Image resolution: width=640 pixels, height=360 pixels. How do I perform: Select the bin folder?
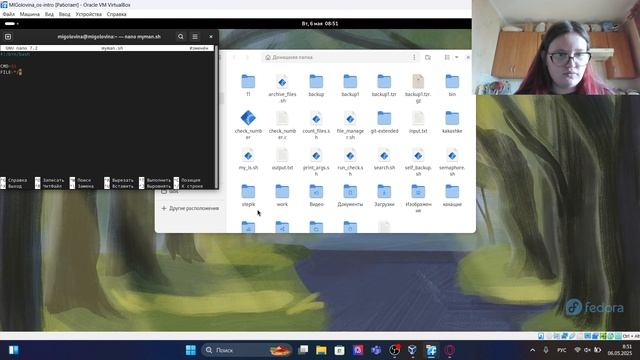click(452, 85)
